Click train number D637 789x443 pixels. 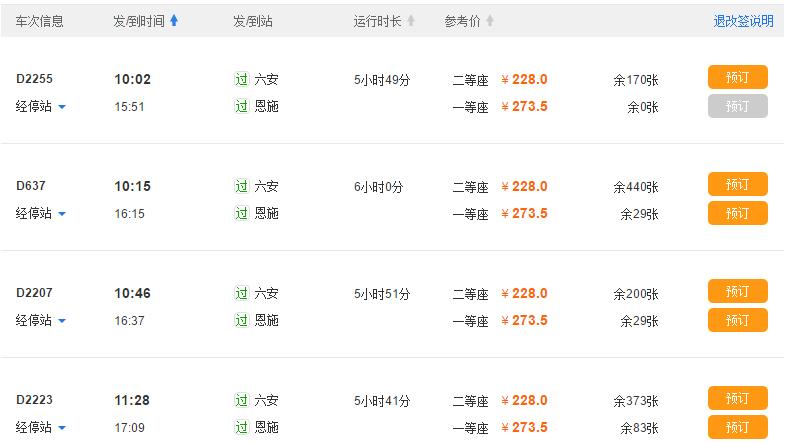[x=31, y=185]
